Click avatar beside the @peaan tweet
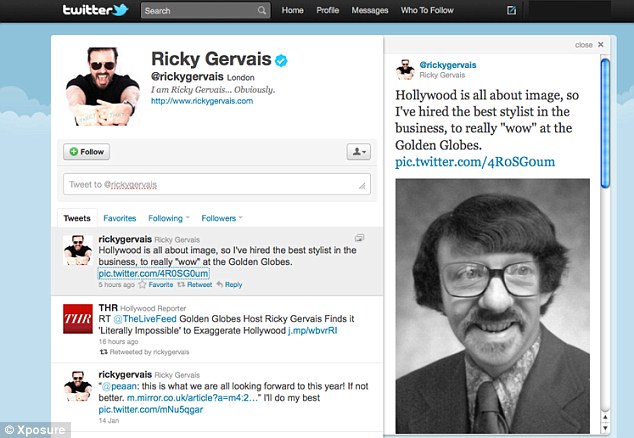Viewport: 634px width, 438px height. pos(78,386)
